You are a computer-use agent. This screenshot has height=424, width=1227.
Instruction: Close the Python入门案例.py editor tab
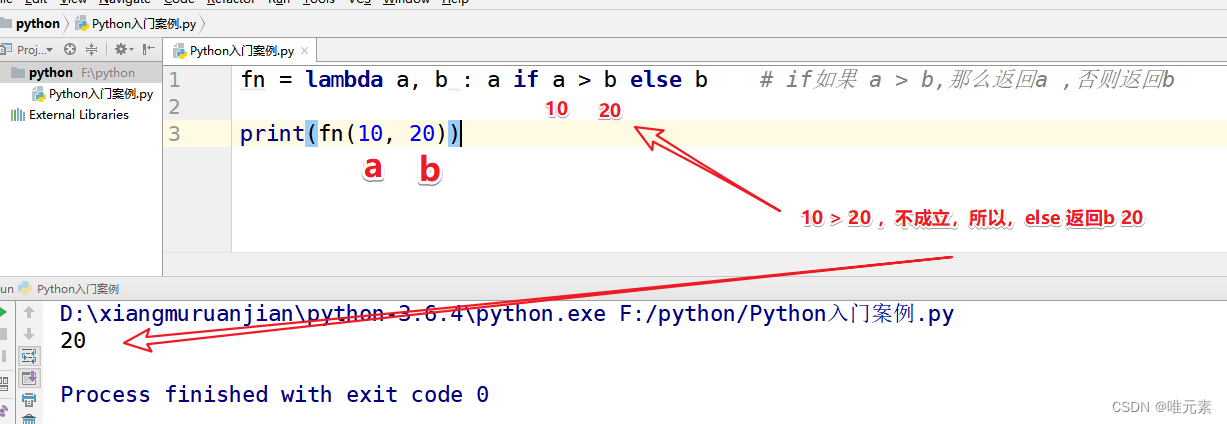click(302, 51)
